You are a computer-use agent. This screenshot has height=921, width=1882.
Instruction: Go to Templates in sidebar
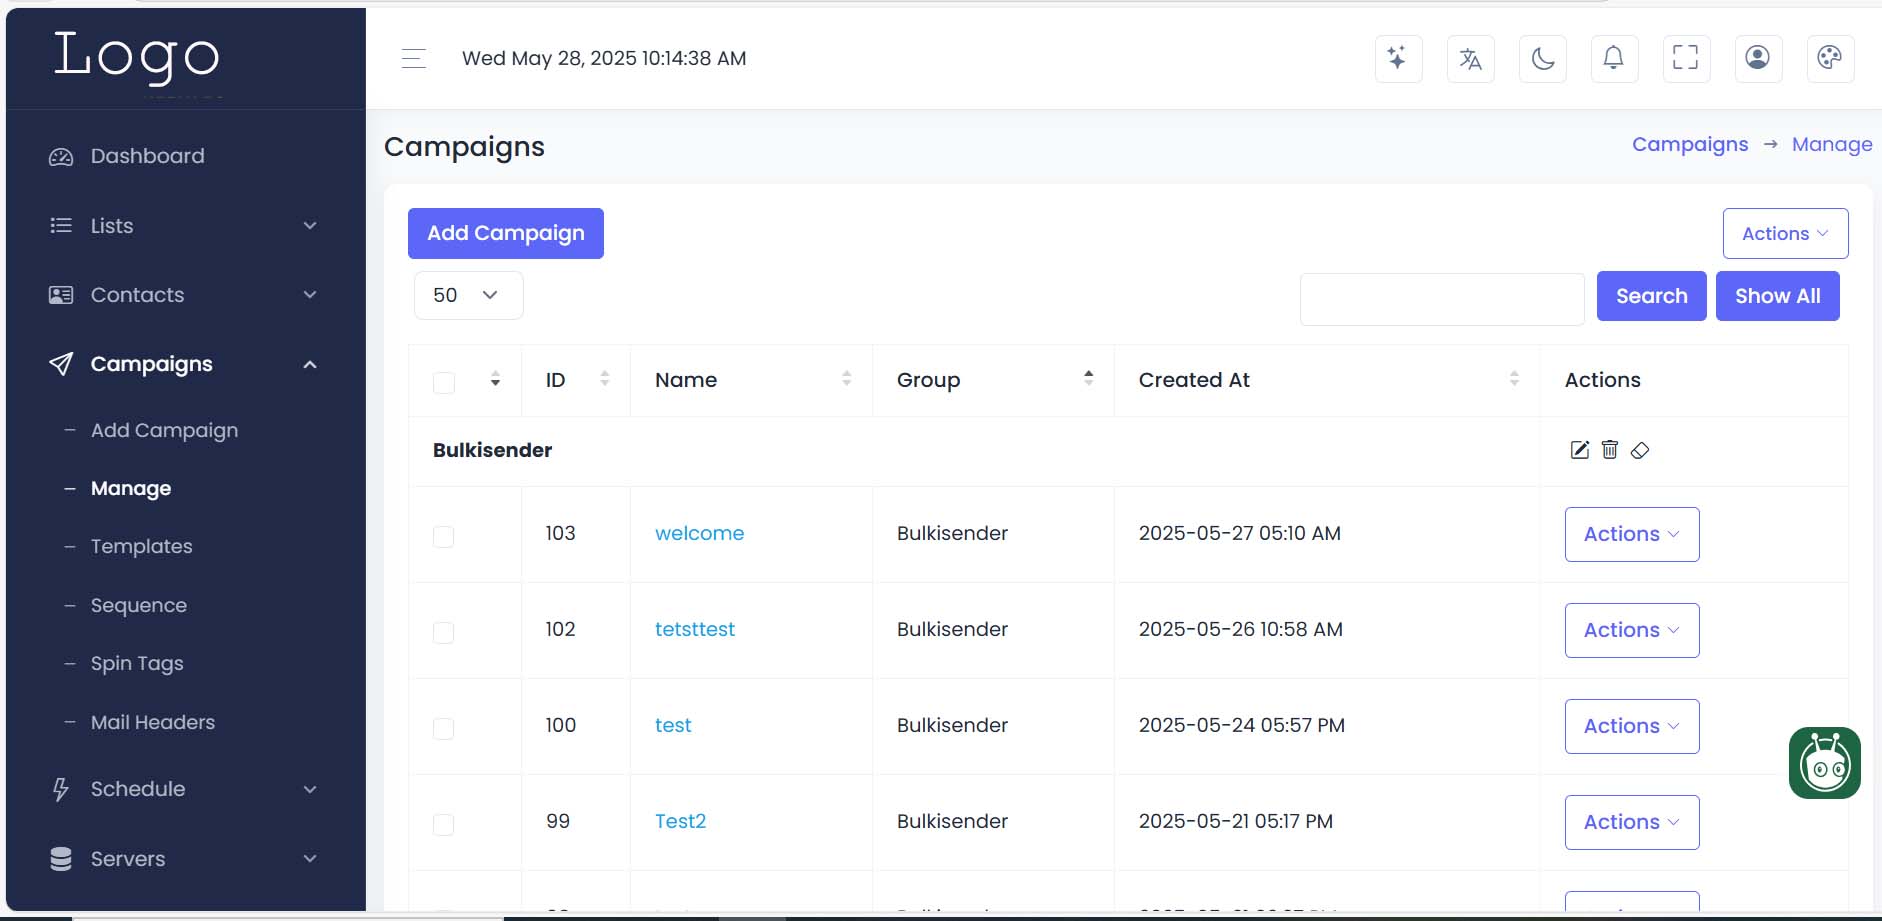(x=141, y=546)
